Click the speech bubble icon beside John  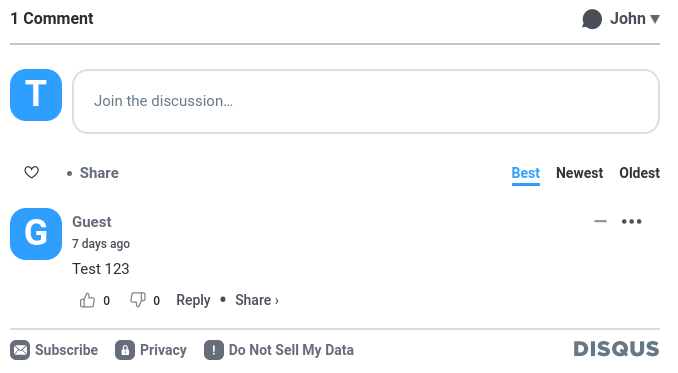pos(592,19)
